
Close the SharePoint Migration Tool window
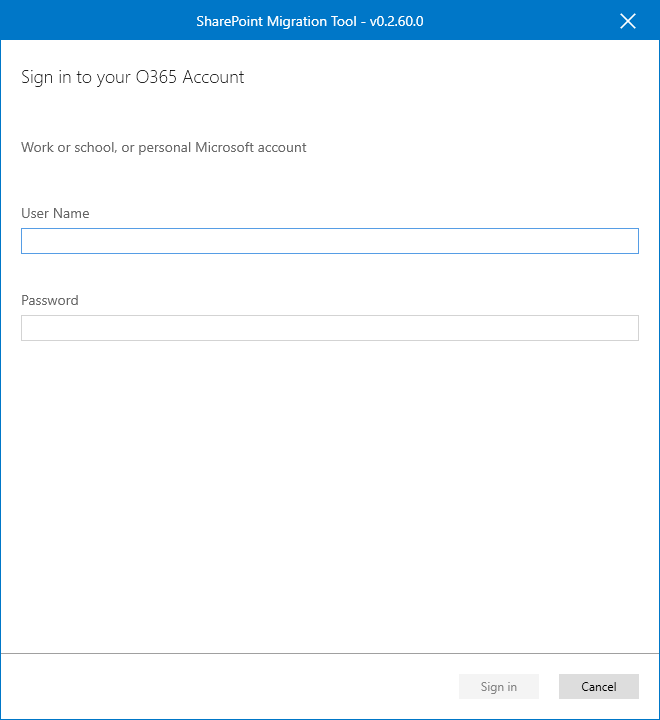(x=628, y=21)
